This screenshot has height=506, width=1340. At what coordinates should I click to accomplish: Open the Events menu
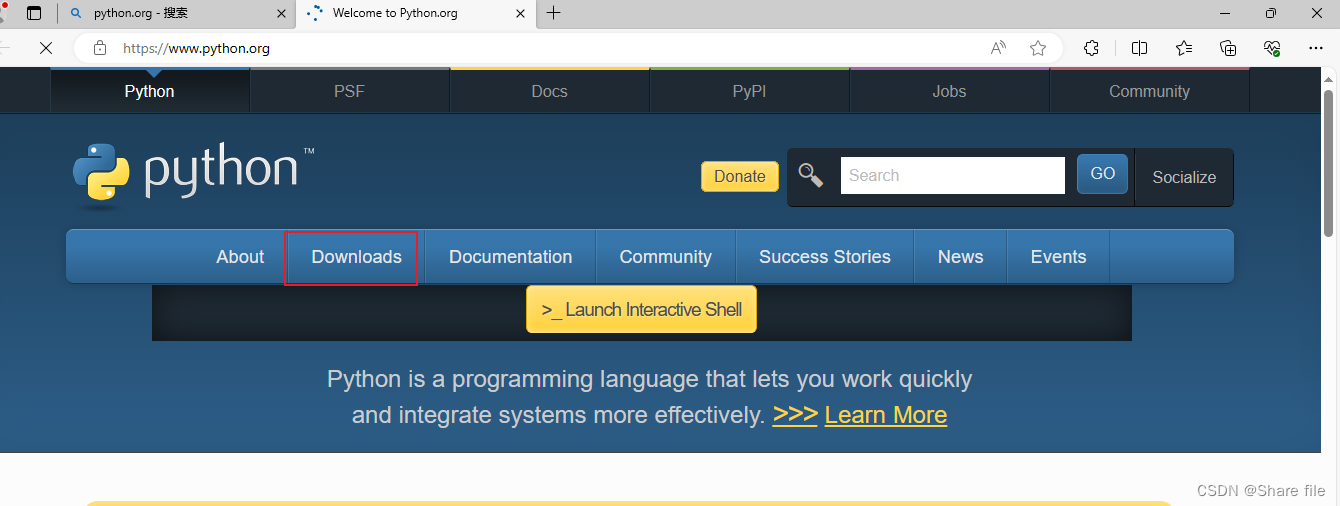[1058, 257]
